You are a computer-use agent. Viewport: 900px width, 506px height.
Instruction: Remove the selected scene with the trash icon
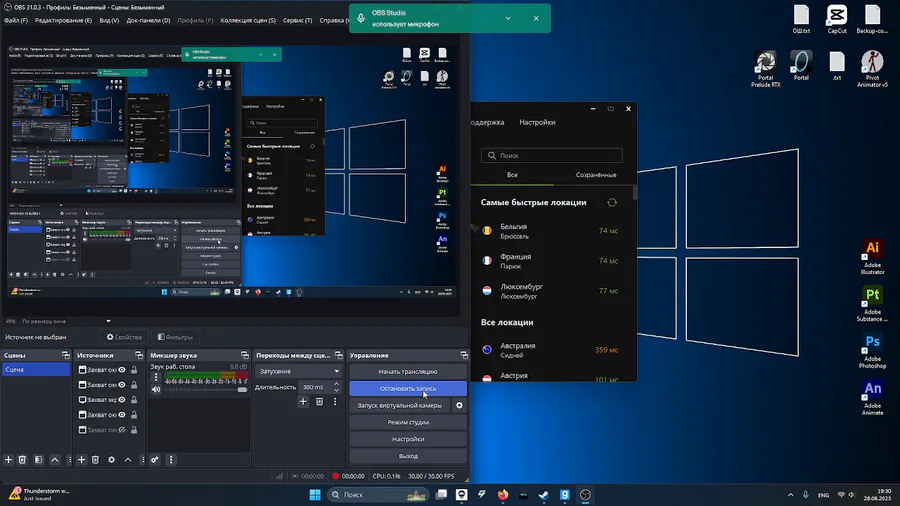[22, 460]
